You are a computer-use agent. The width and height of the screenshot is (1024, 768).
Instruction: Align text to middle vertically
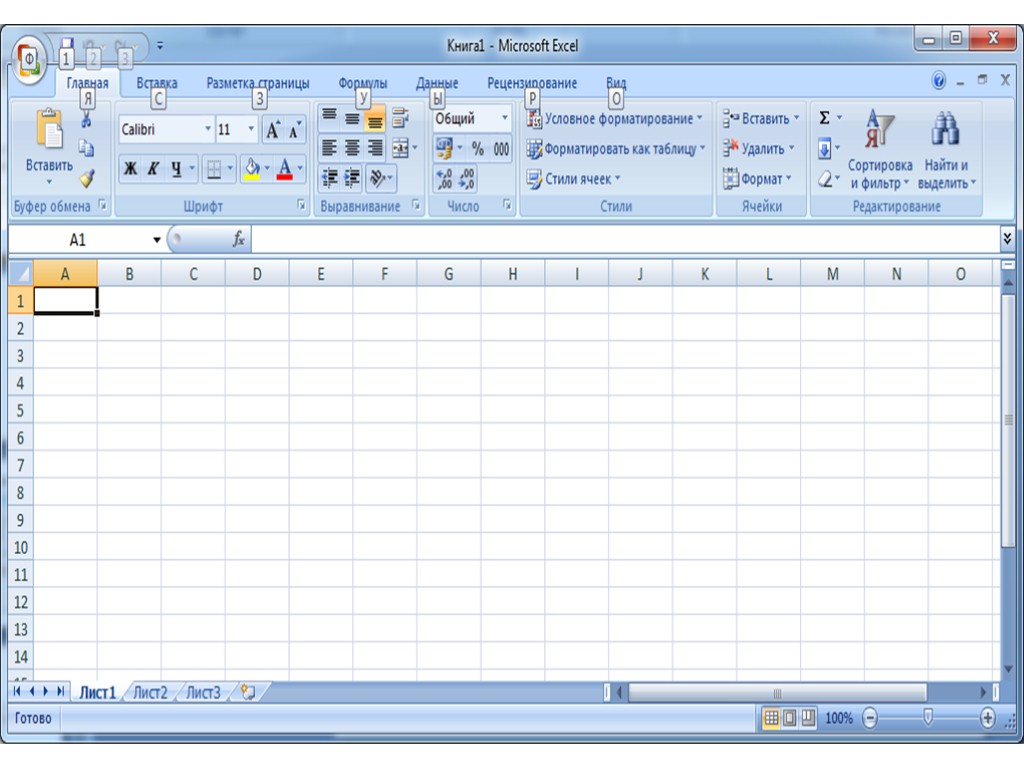pos(352,118)
